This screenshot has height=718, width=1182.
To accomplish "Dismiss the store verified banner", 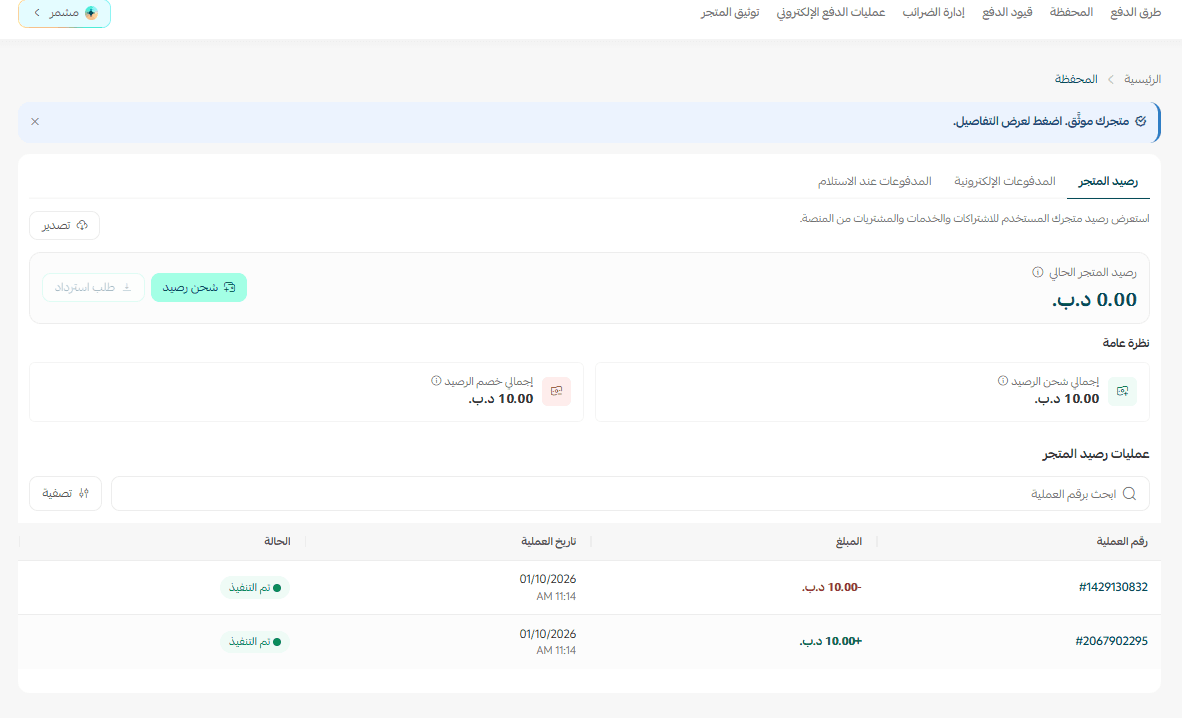I will 35,121.
